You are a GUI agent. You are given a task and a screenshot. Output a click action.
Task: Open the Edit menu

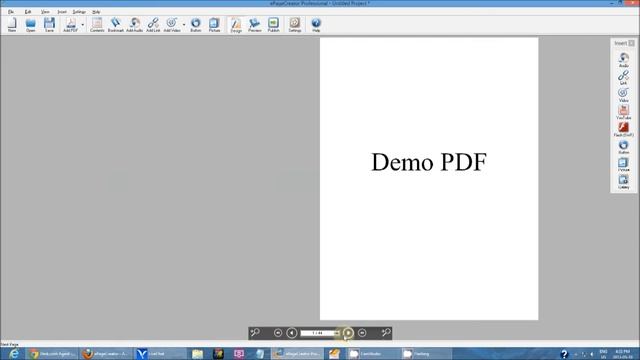coord(28,12)
